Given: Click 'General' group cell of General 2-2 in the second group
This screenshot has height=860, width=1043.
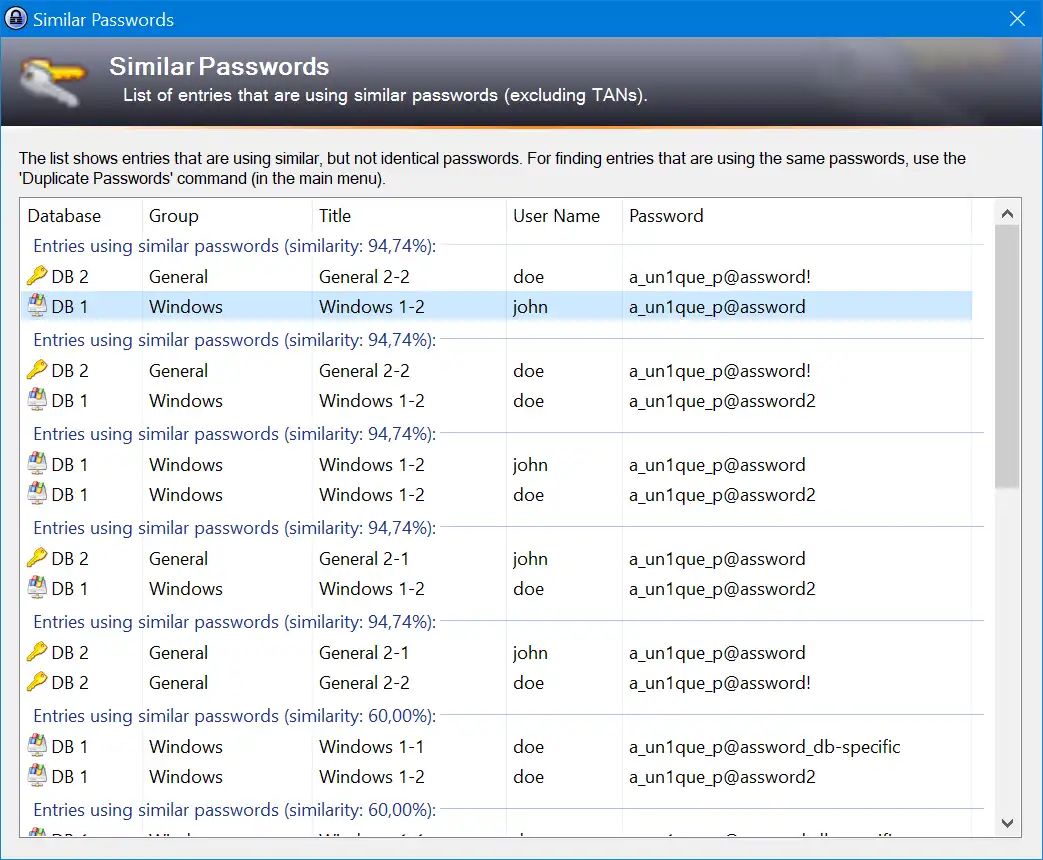Looking at the screenshot, I should click(x=178, y=370).
